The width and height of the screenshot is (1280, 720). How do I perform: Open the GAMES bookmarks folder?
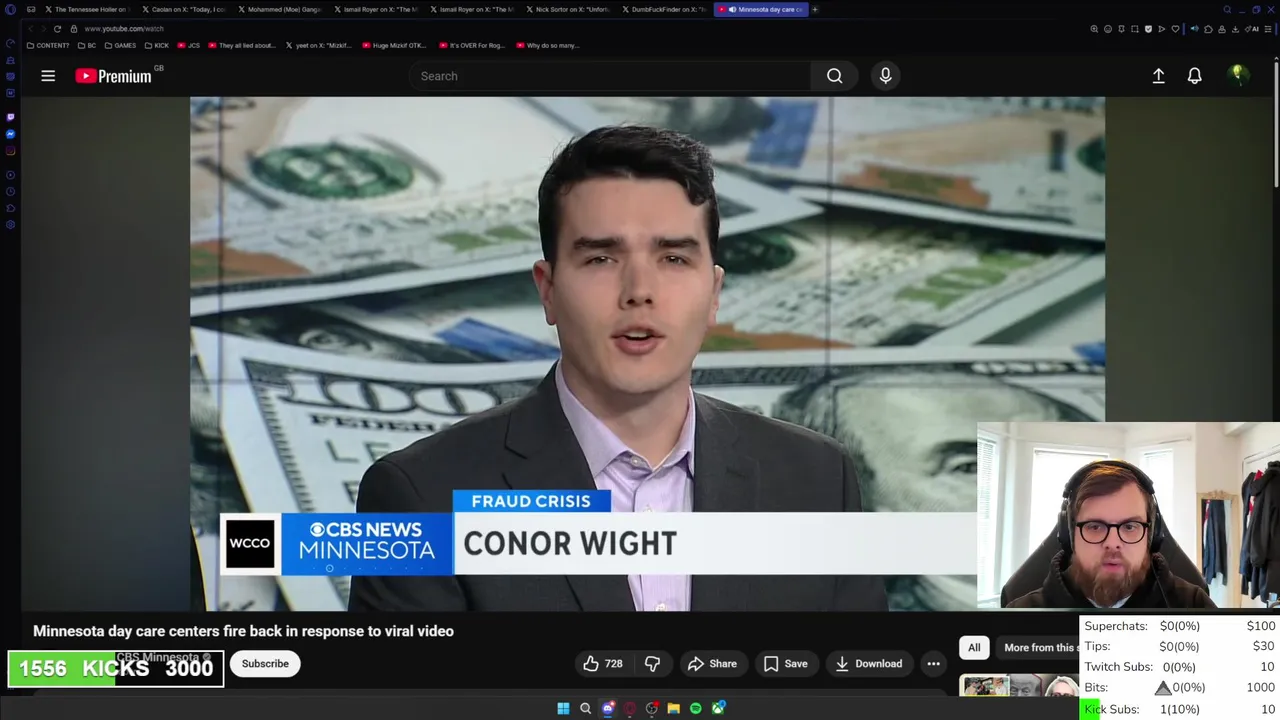point(121,45)
